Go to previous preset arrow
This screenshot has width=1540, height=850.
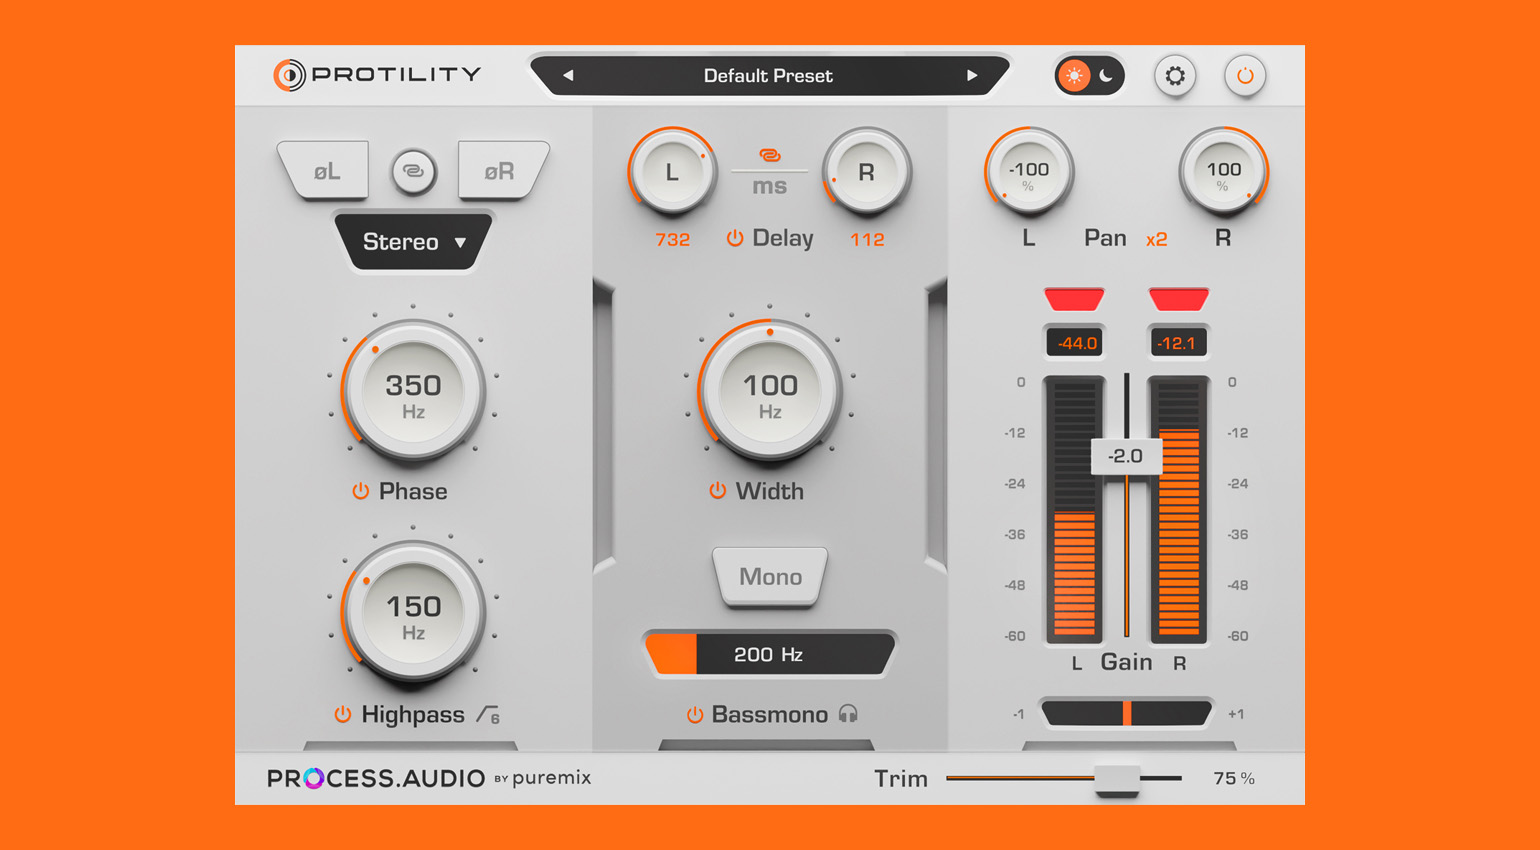567,76
